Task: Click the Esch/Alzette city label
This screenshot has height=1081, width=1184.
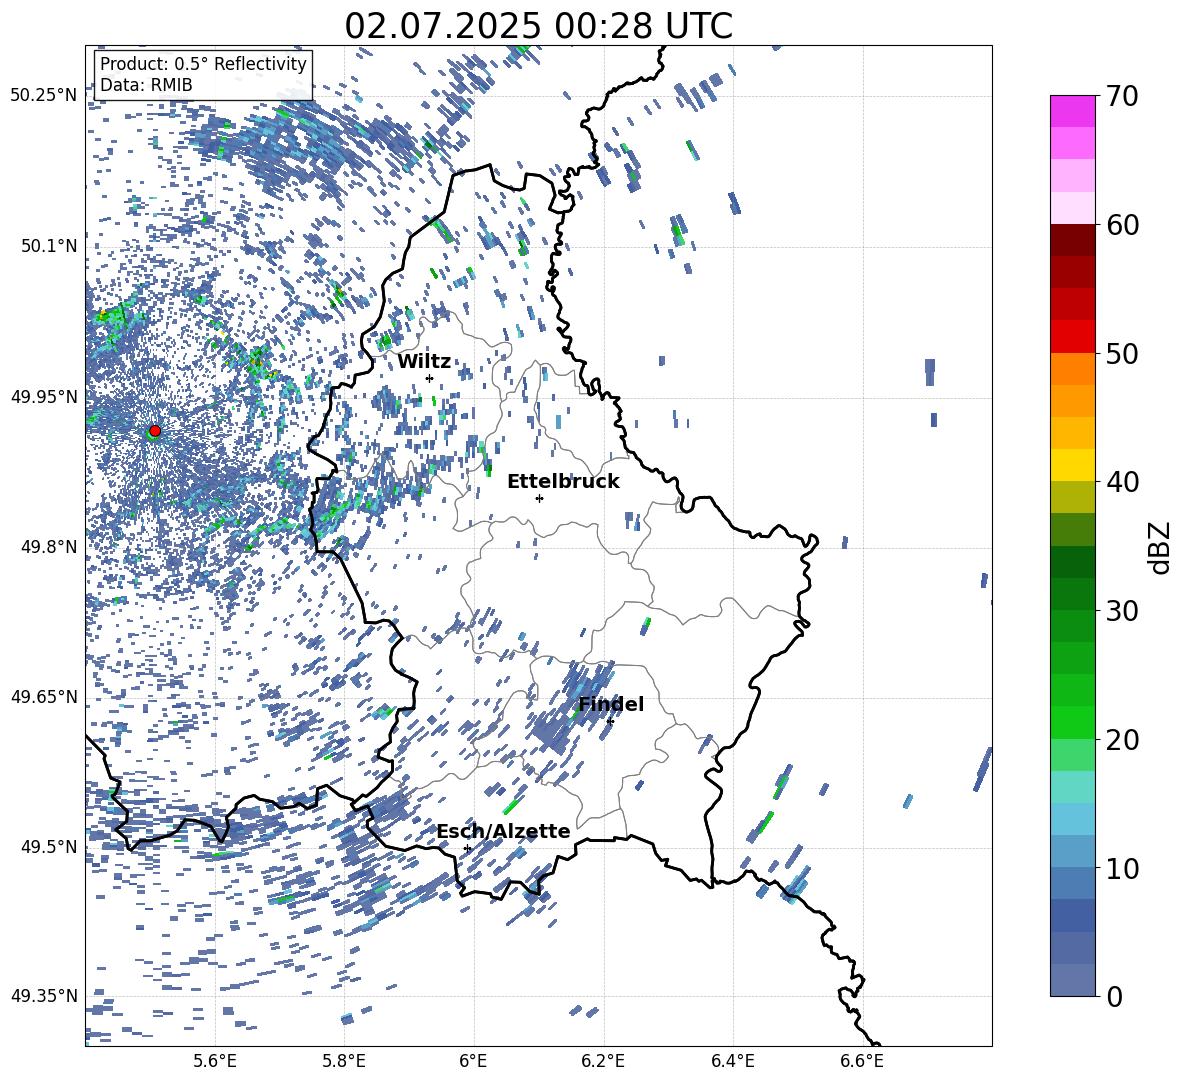Action: [504, 832]
